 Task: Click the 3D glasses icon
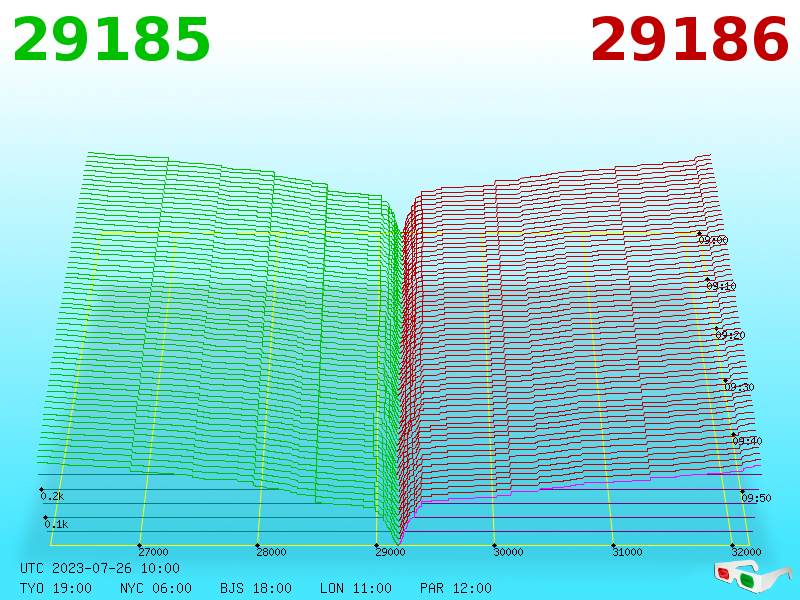[753, 576]
